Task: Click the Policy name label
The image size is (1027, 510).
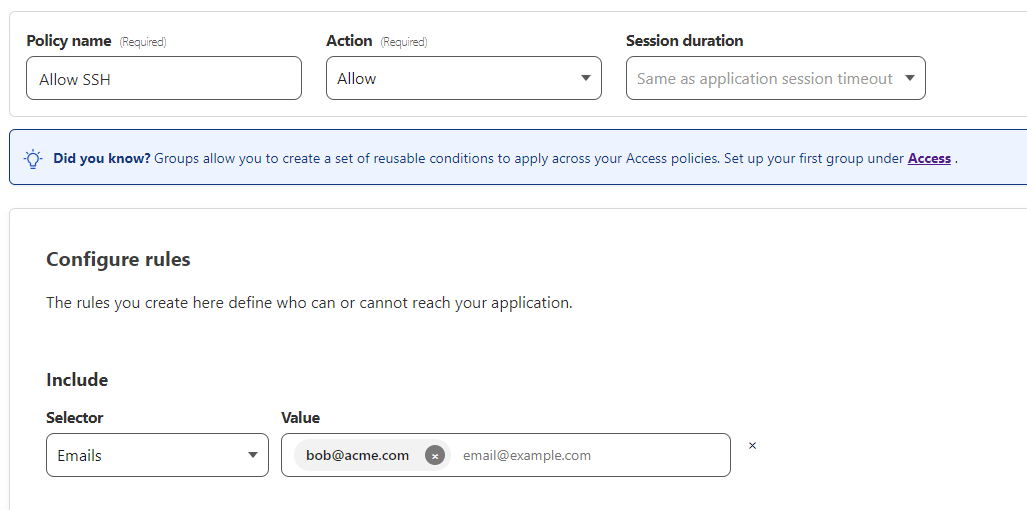Action: 69,41
